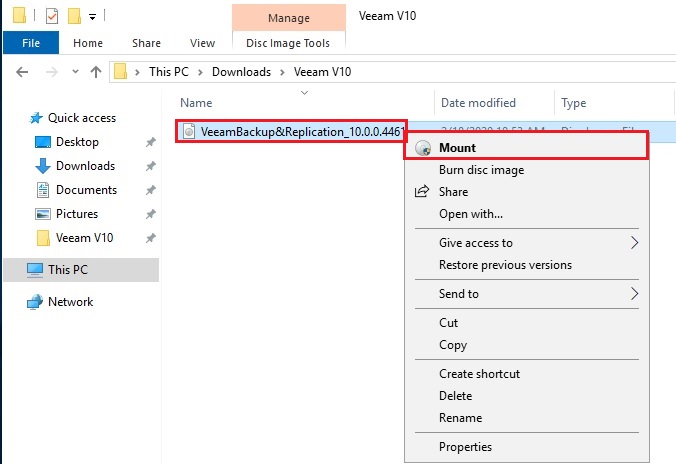Image resolution: width=676 pixels, height=464 pixels.
Task: Open the Disc Image Tools tab
Action: tap(288, 43)
